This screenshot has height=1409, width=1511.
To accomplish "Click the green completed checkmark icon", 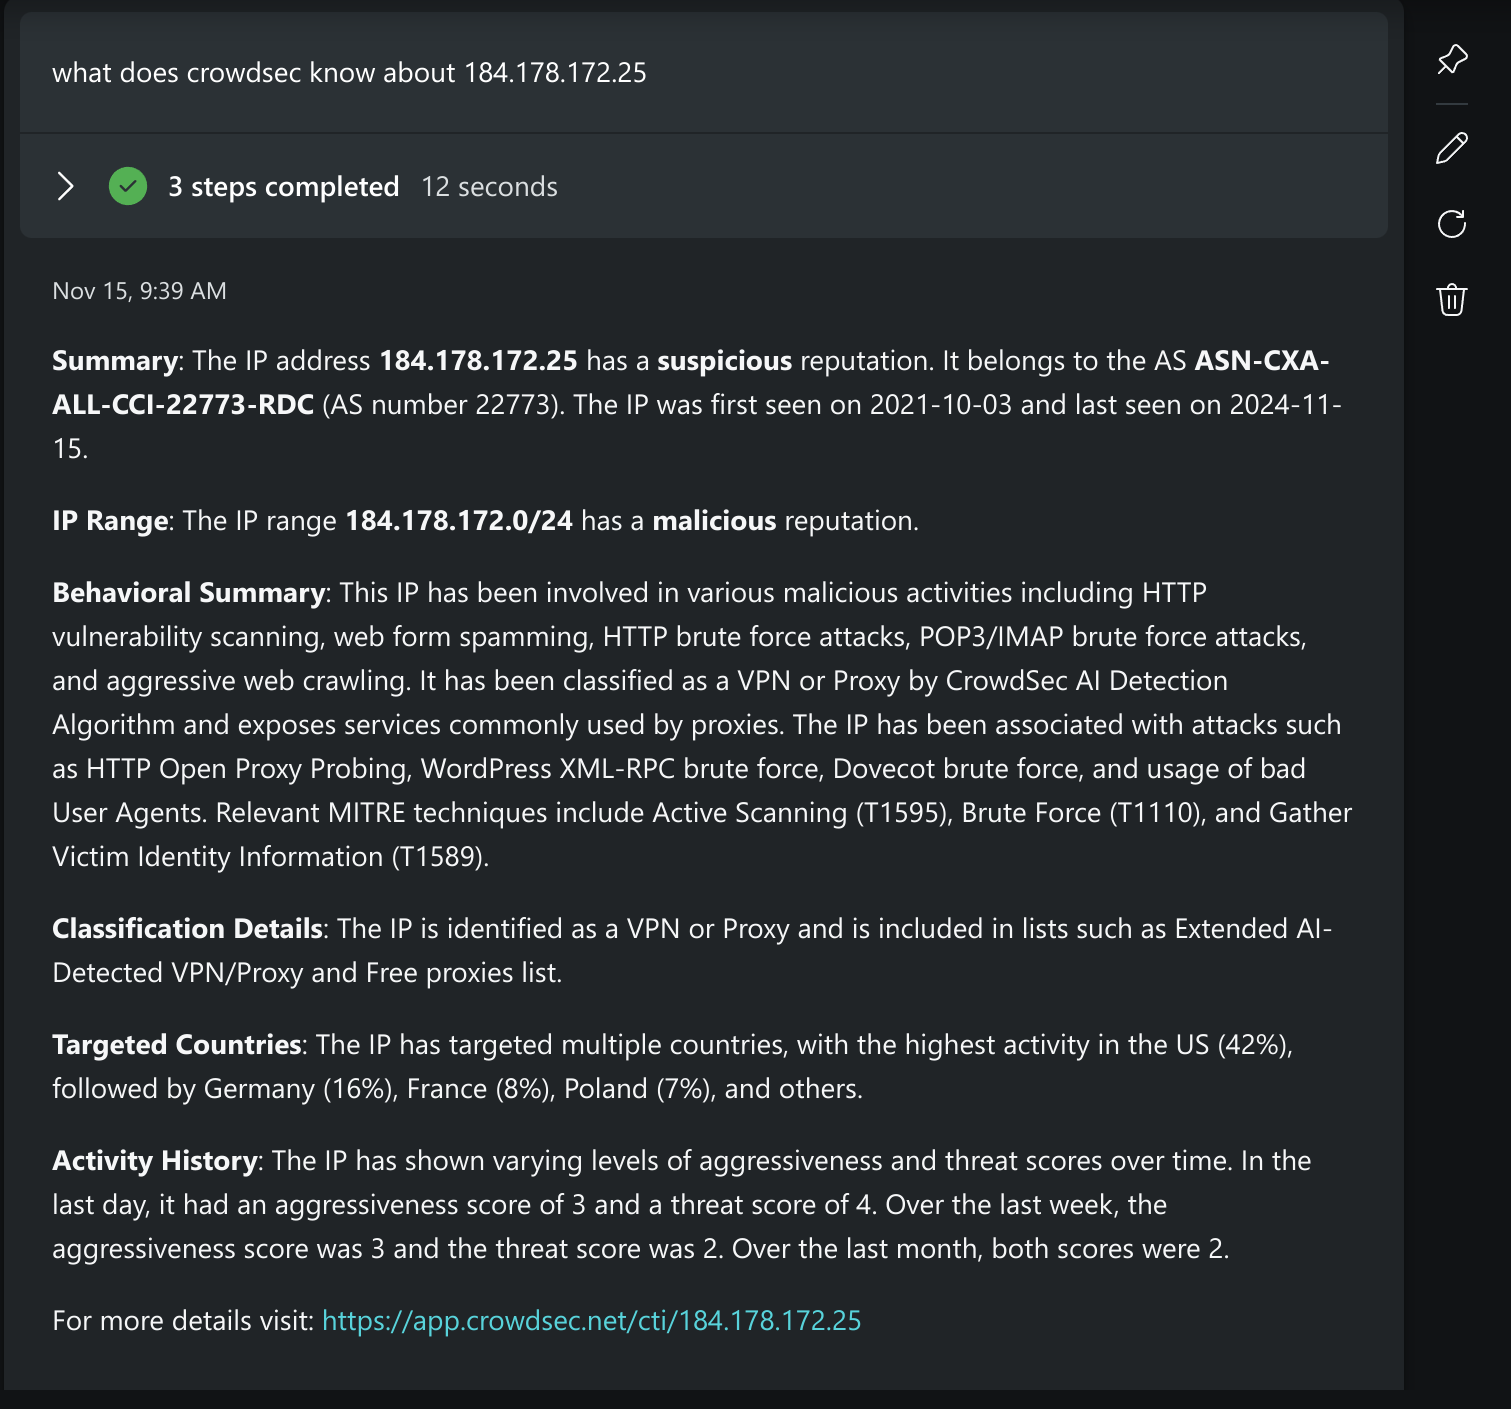I will pyautogui.click(x=128, y=186).
